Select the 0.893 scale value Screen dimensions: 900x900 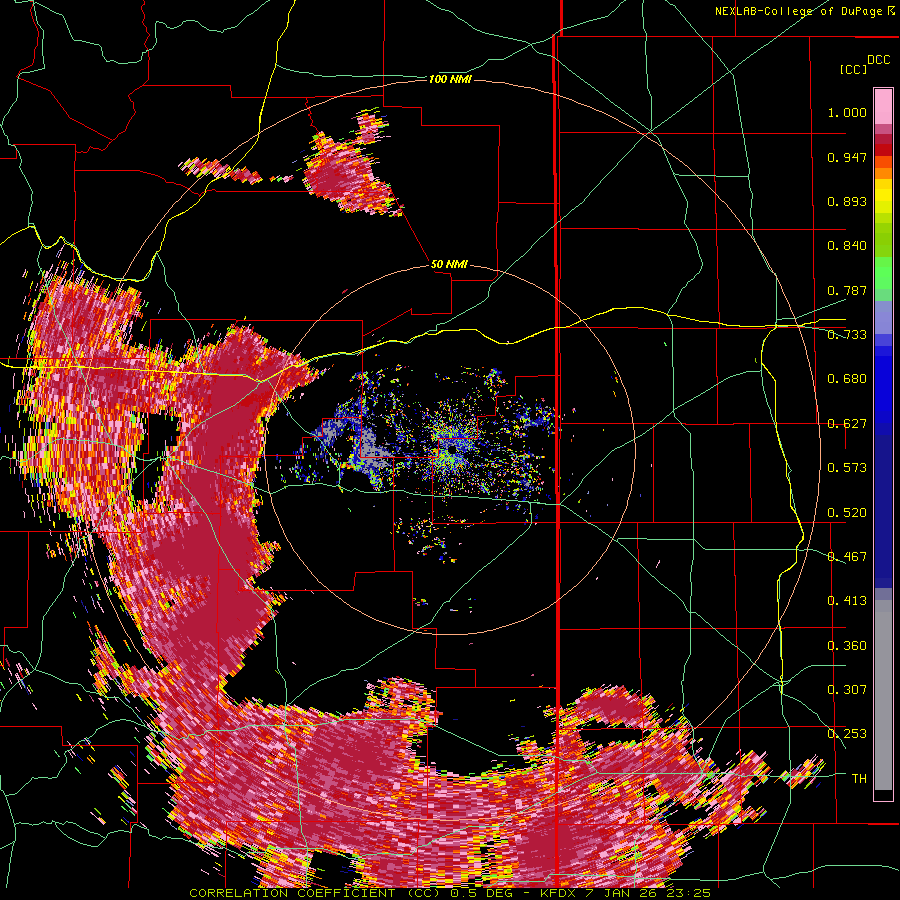point(847,201)
